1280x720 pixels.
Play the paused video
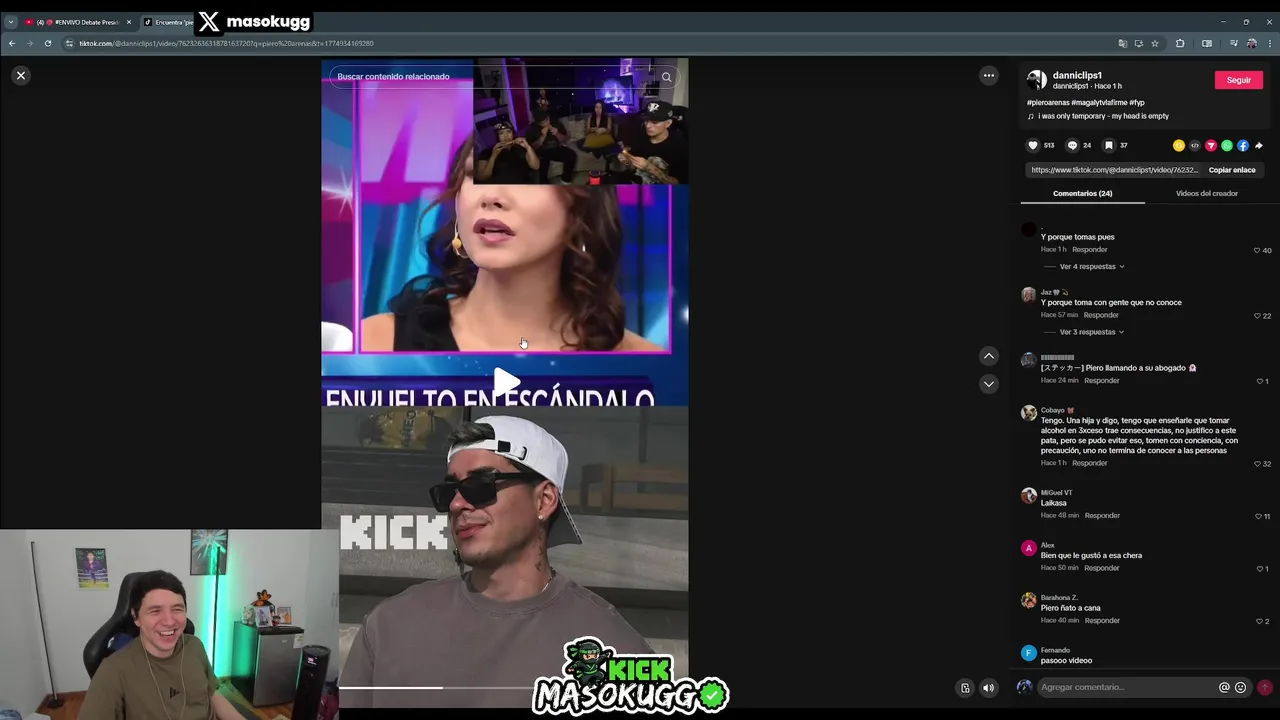505,381
